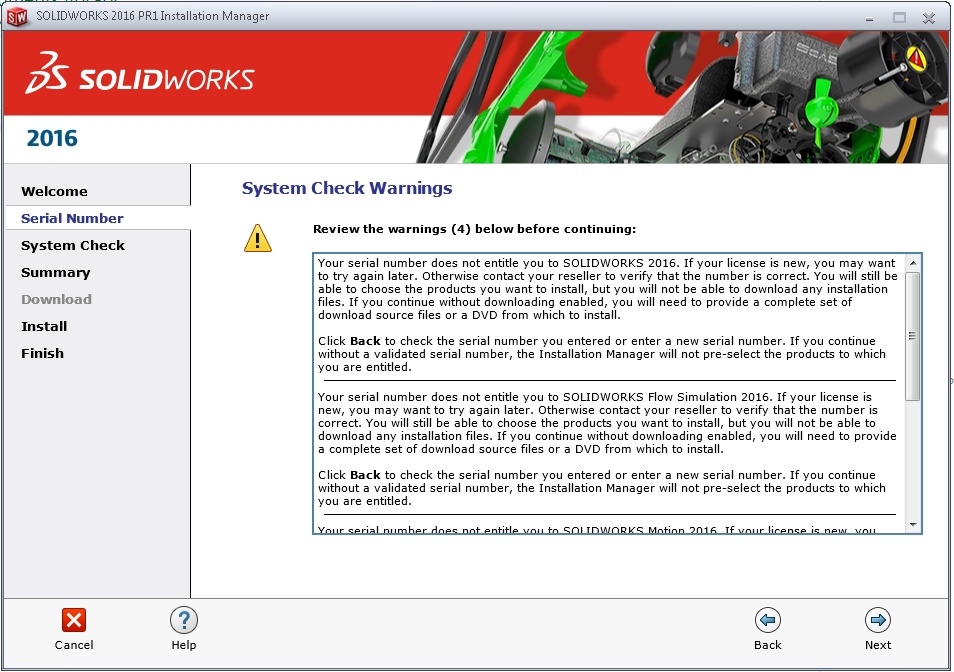This screenshot has height=672, width=954.
Task: Open System Check step in sidebar
Action: pyautogui.click(x=73, y=246)
